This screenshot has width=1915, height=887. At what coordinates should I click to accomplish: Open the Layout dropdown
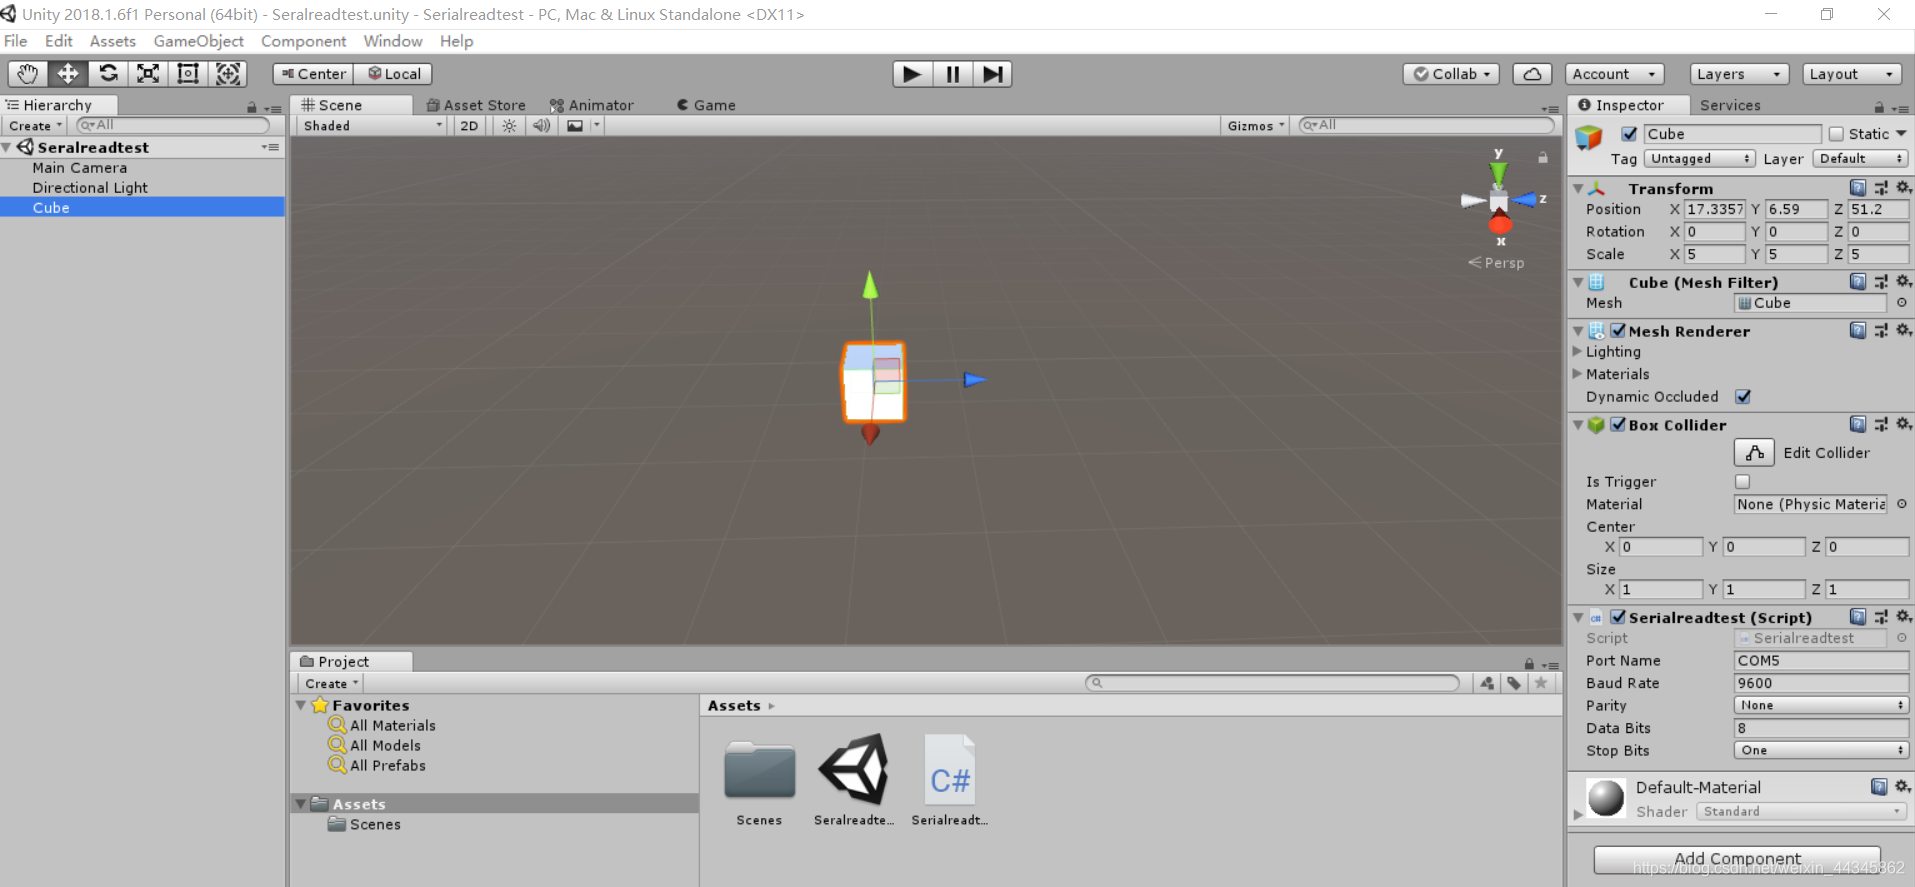[x=1853, y=74]
